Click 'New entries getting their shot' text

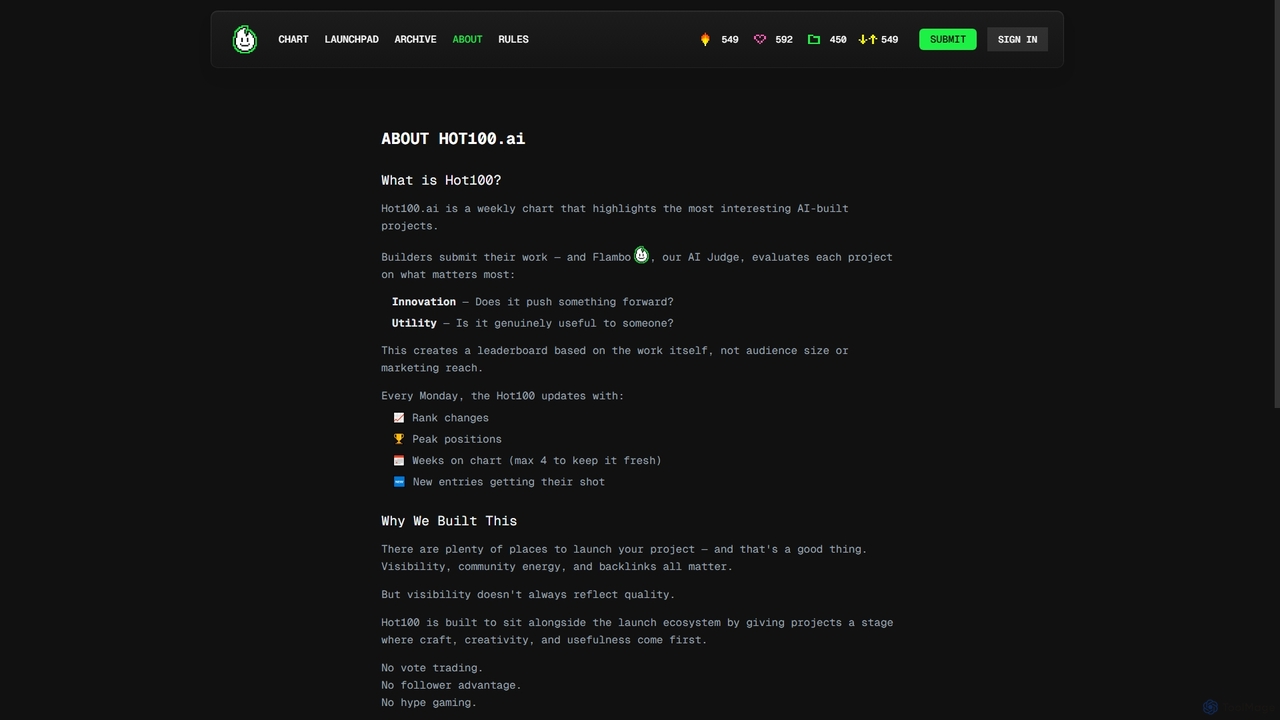508,482
